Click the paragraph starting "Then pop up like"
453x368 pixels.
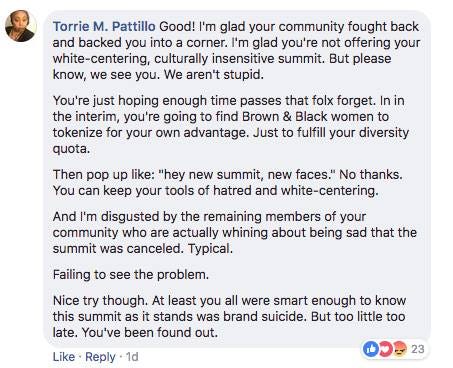[228, 183]
